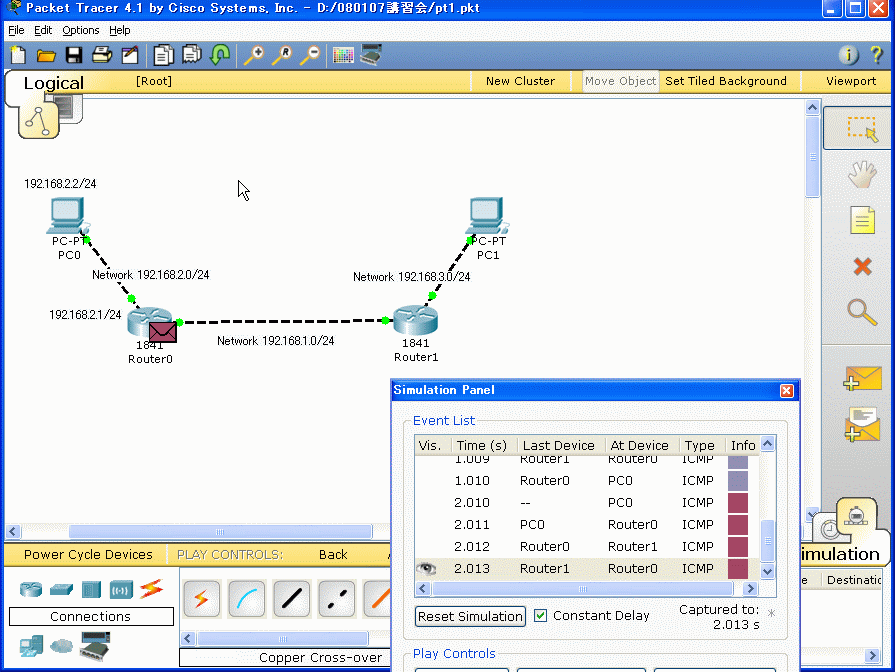Pick the Console cable connection icon
The height and width of the screenshot is (672, 895).
pyautogui.click(x=247, y=599)
